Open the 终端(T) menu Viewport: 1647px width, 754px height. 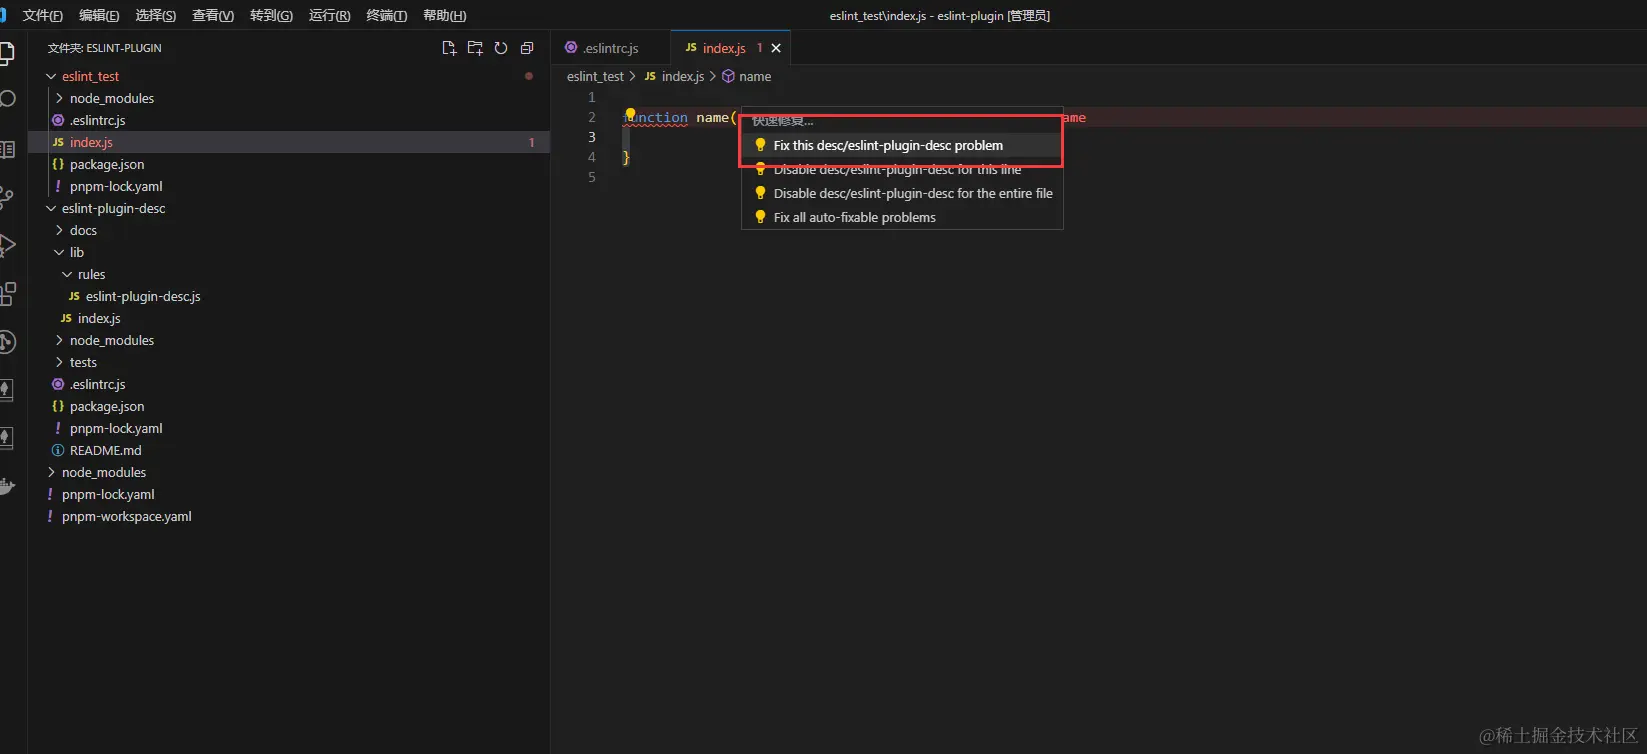[386, 15]
